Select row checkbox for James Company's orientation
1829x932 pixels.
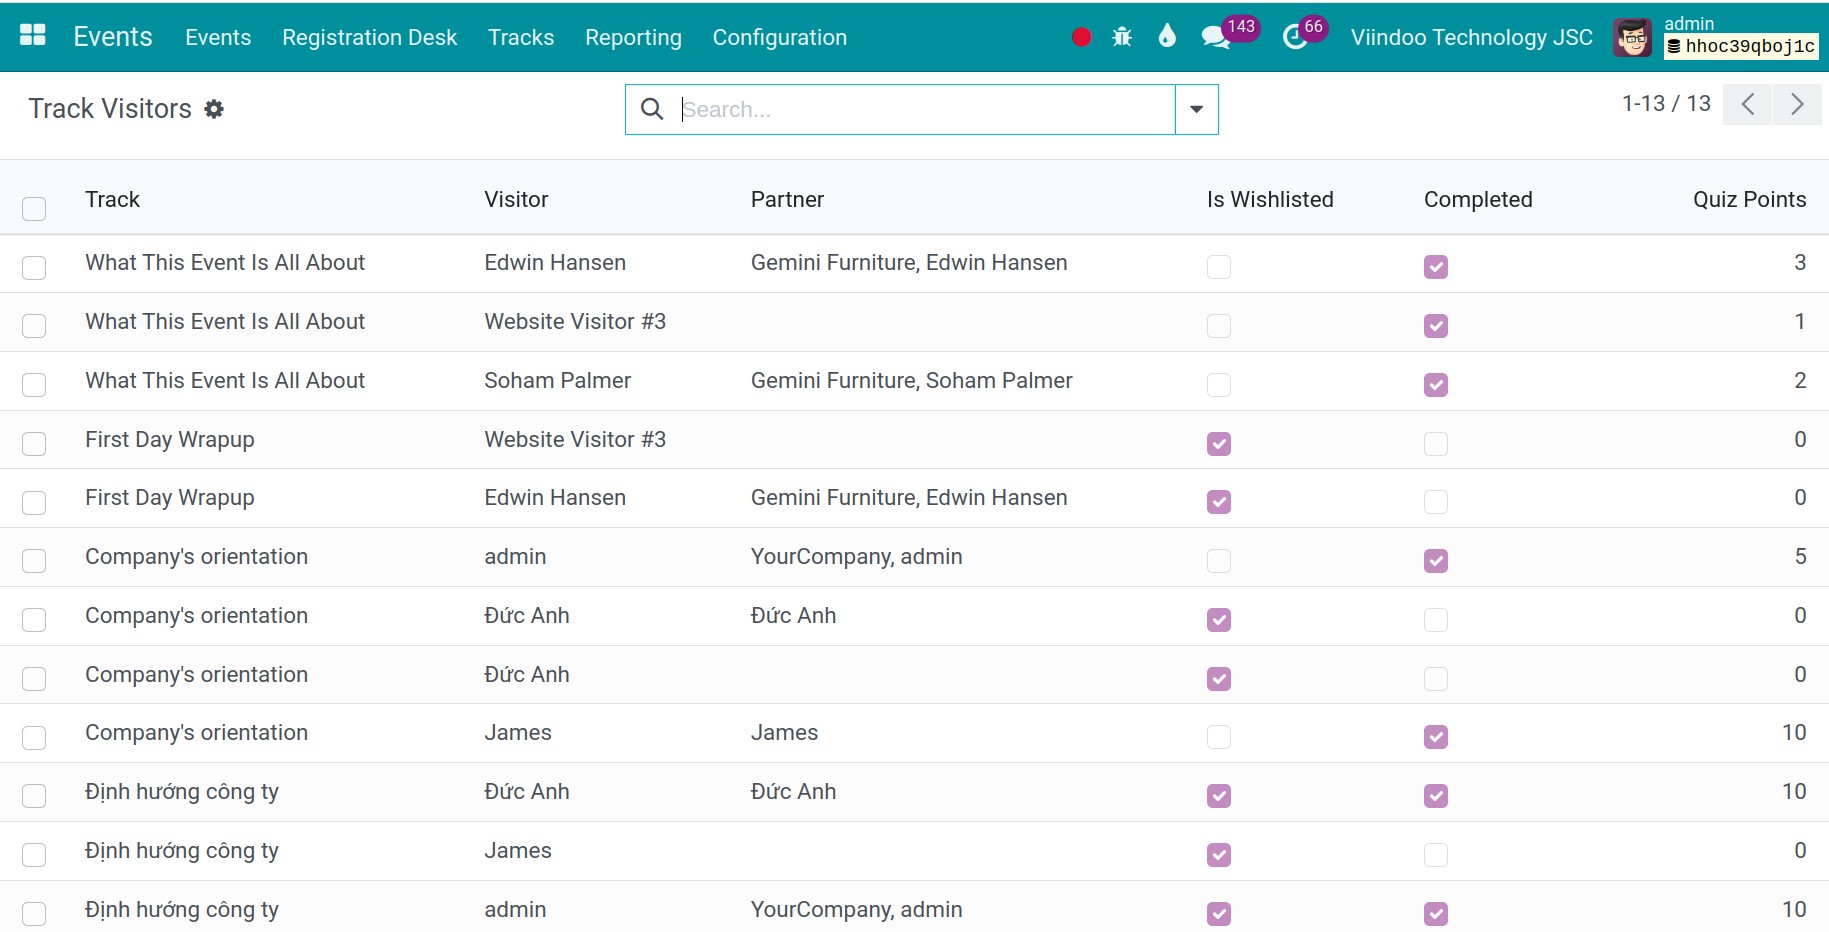[34, 737]
